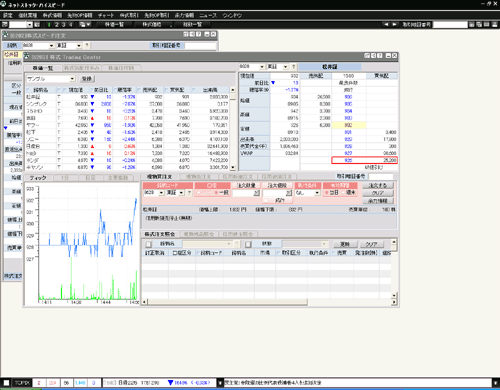500x390 pixels.
Task: Switch to screen layout 4 in toolbar
Action: (71, 25)
